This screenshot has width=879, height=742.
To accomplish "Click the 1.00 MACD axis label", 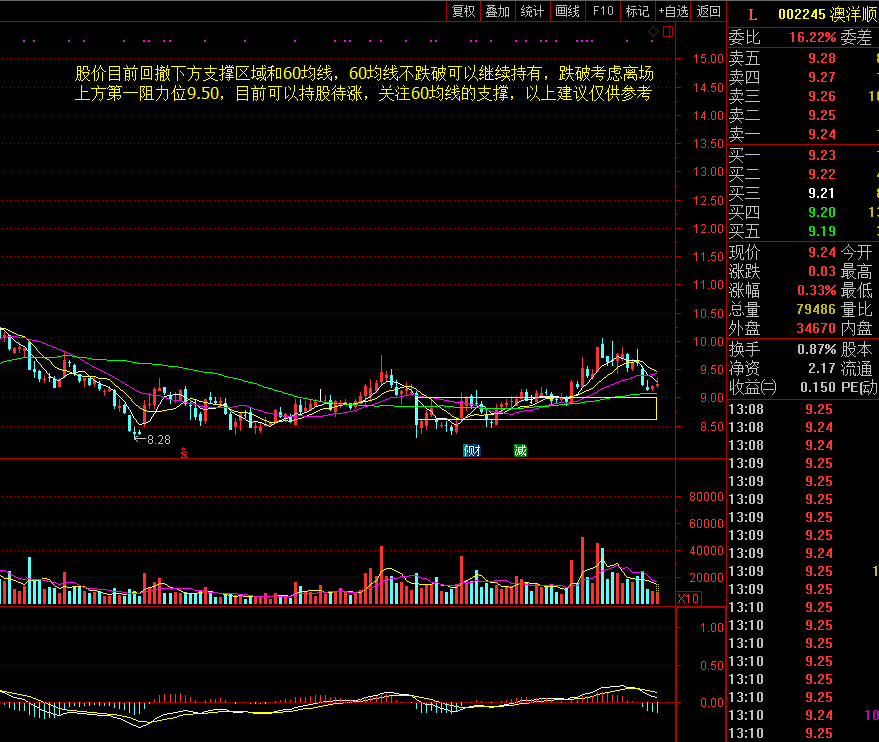I will tap(712, 628).
